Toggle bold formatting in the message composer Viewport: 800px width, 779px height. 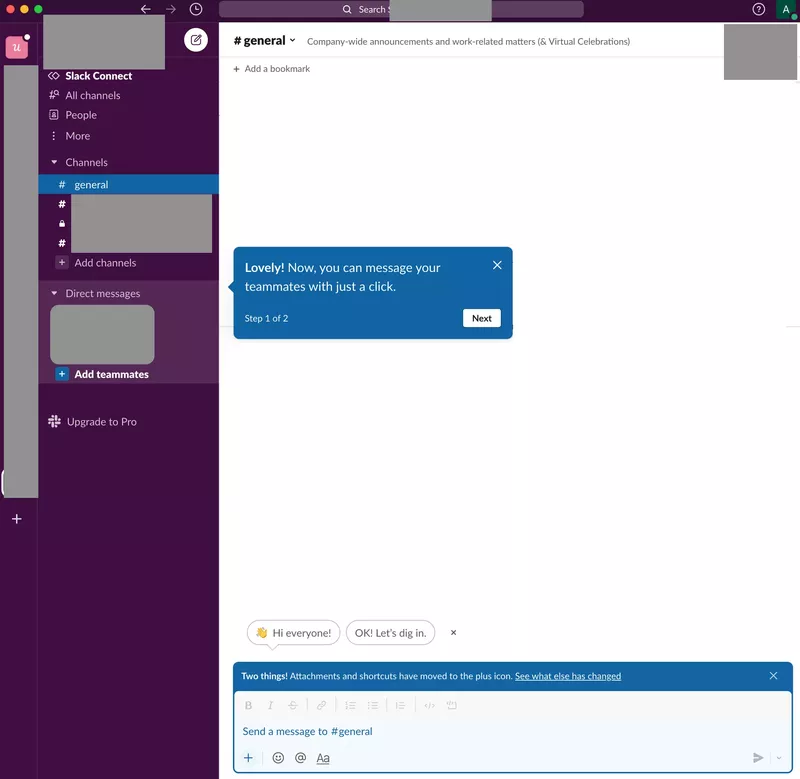click(x=248, y=705)
